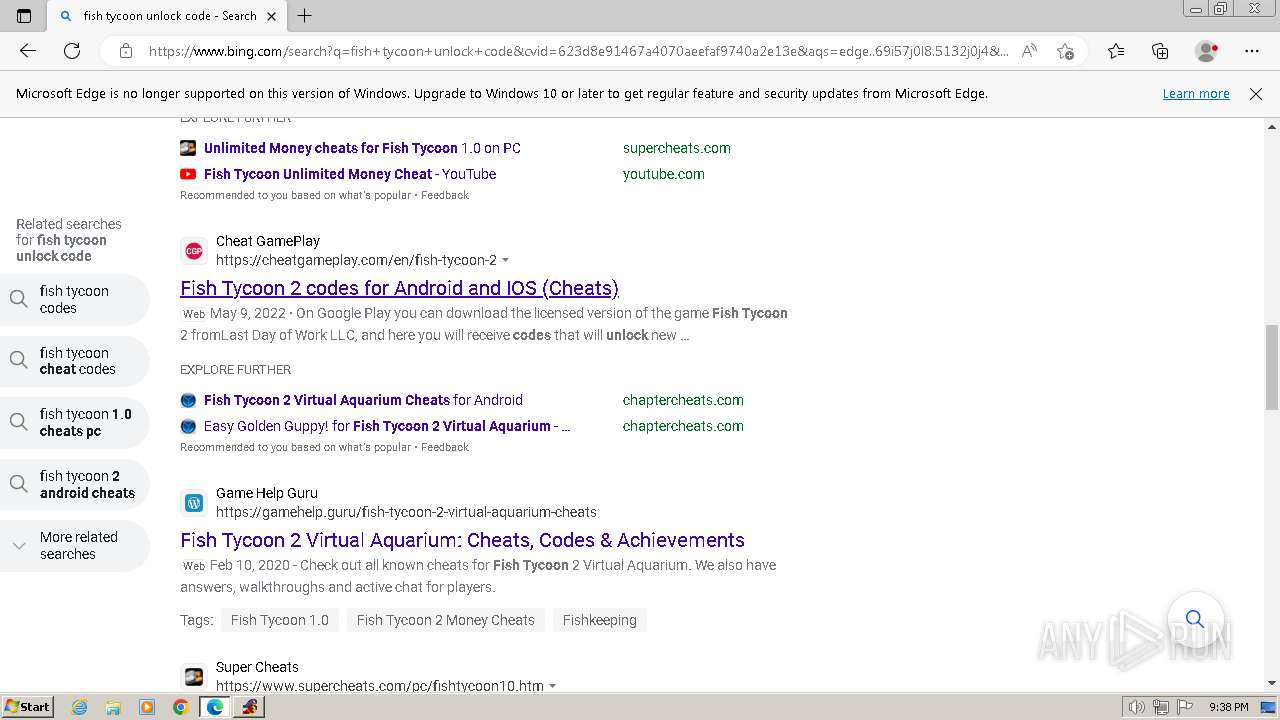Open Windows Media Player from taskbar
Screen dimensions: 1280x720
147,707
